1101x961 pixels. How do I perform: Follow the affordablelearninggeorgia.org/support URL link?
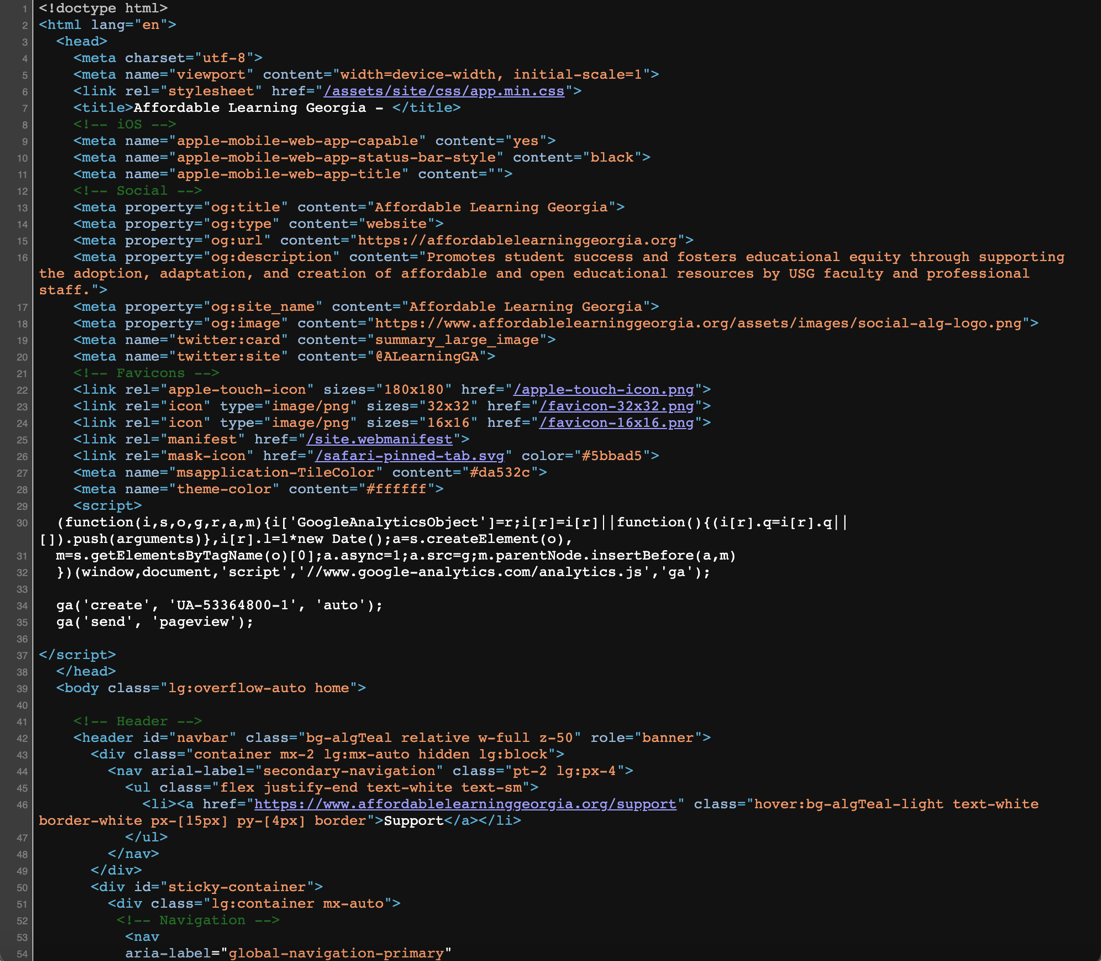tap(465, 804)
